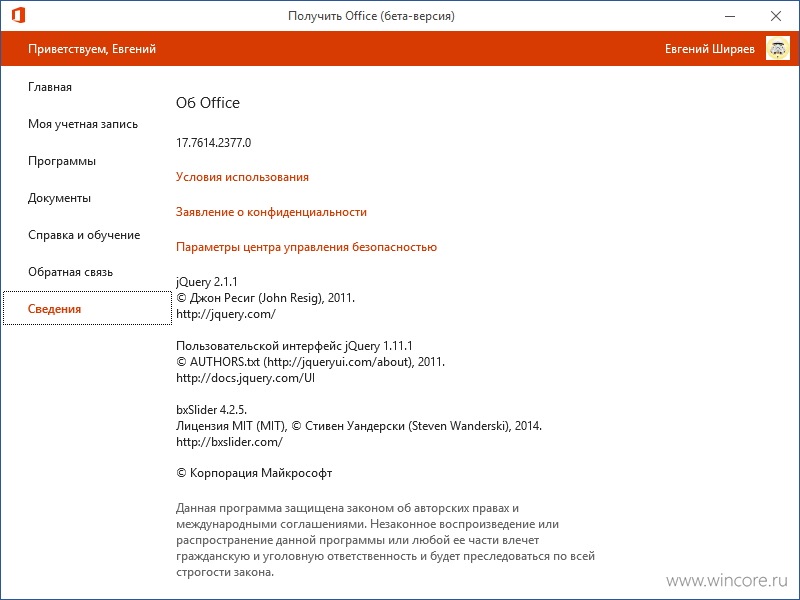Switch to the Документы section
This screenshot has height=600, width=800.
click(59, 198)
